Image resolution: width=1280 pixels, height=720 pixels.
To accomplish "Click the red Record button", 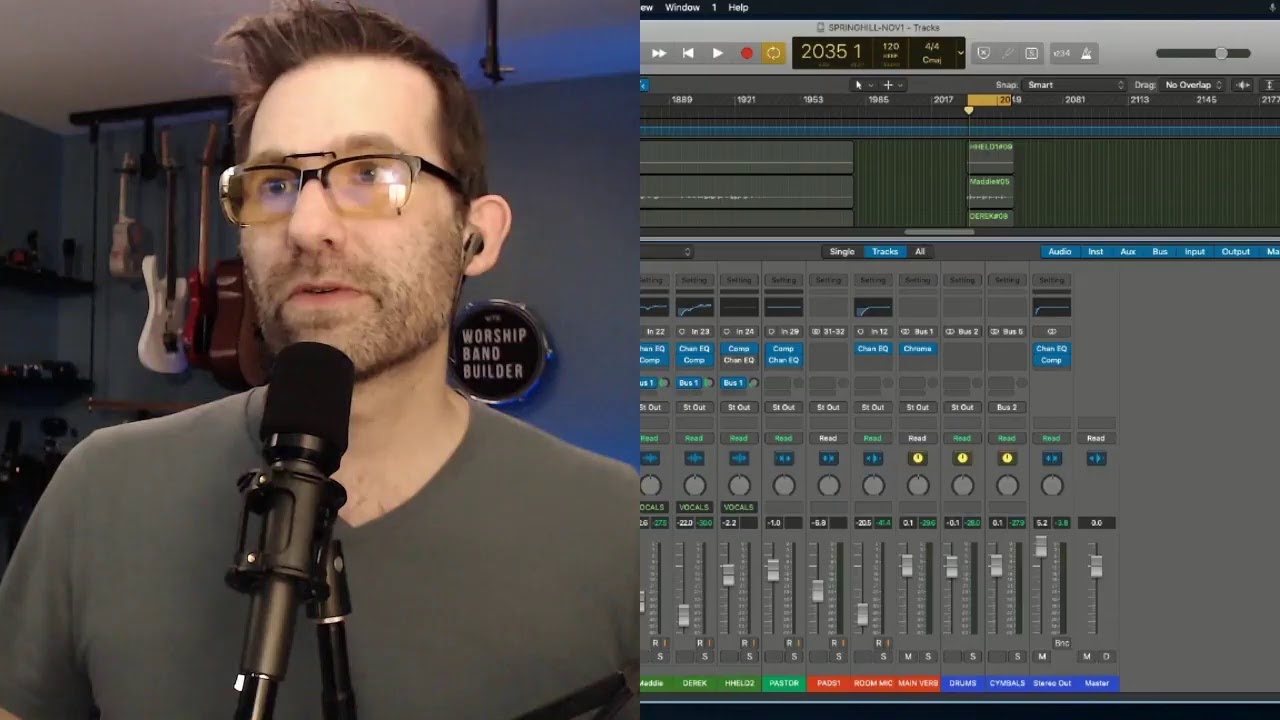I will (746, 53).
